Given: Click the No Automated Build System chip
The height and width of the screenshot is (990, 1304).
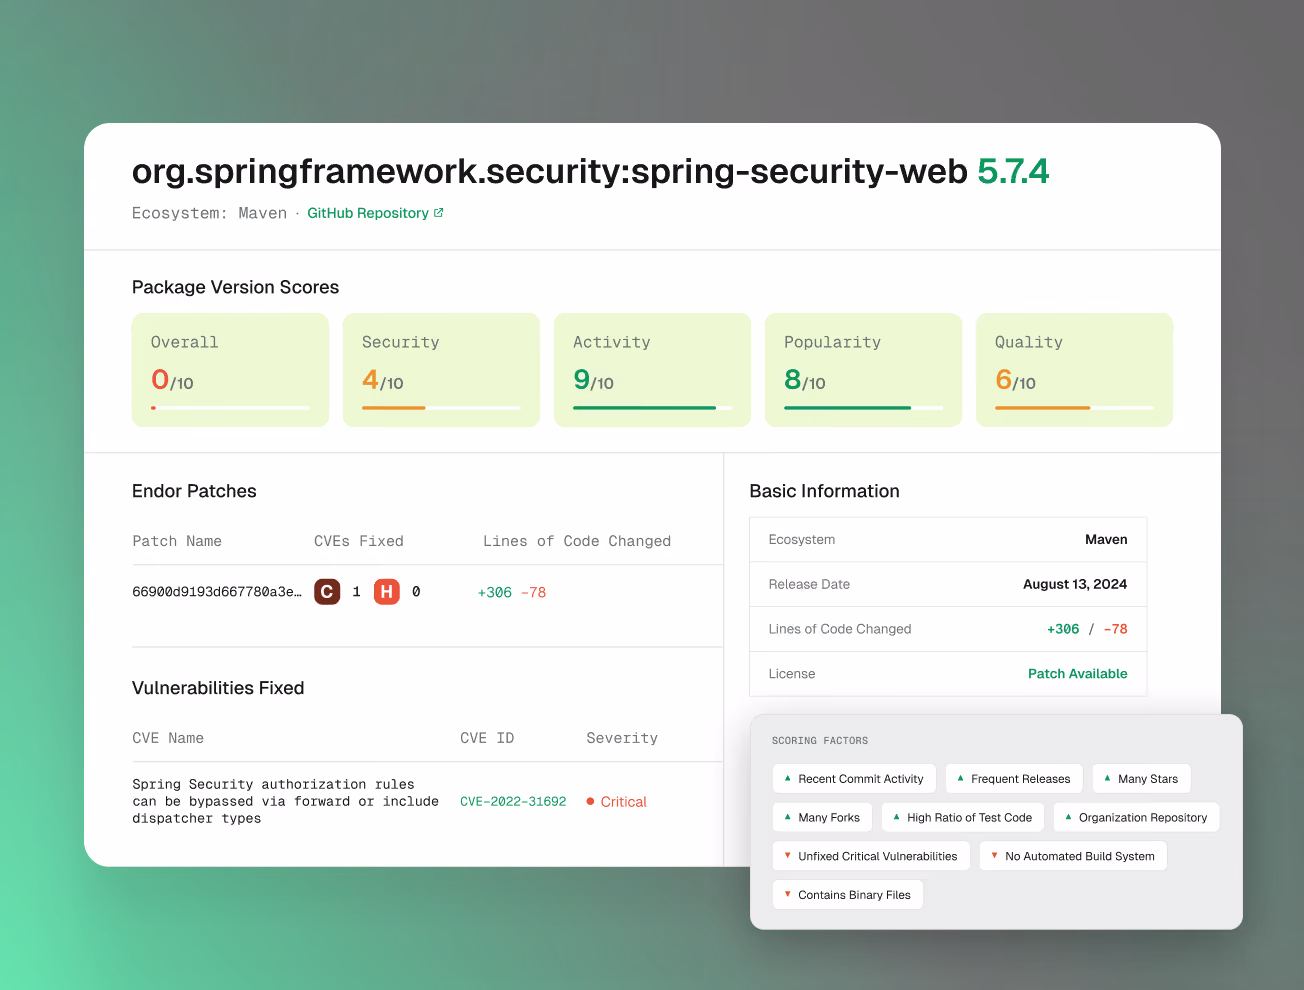Looking at the screenshot, I should [1073, 856].
